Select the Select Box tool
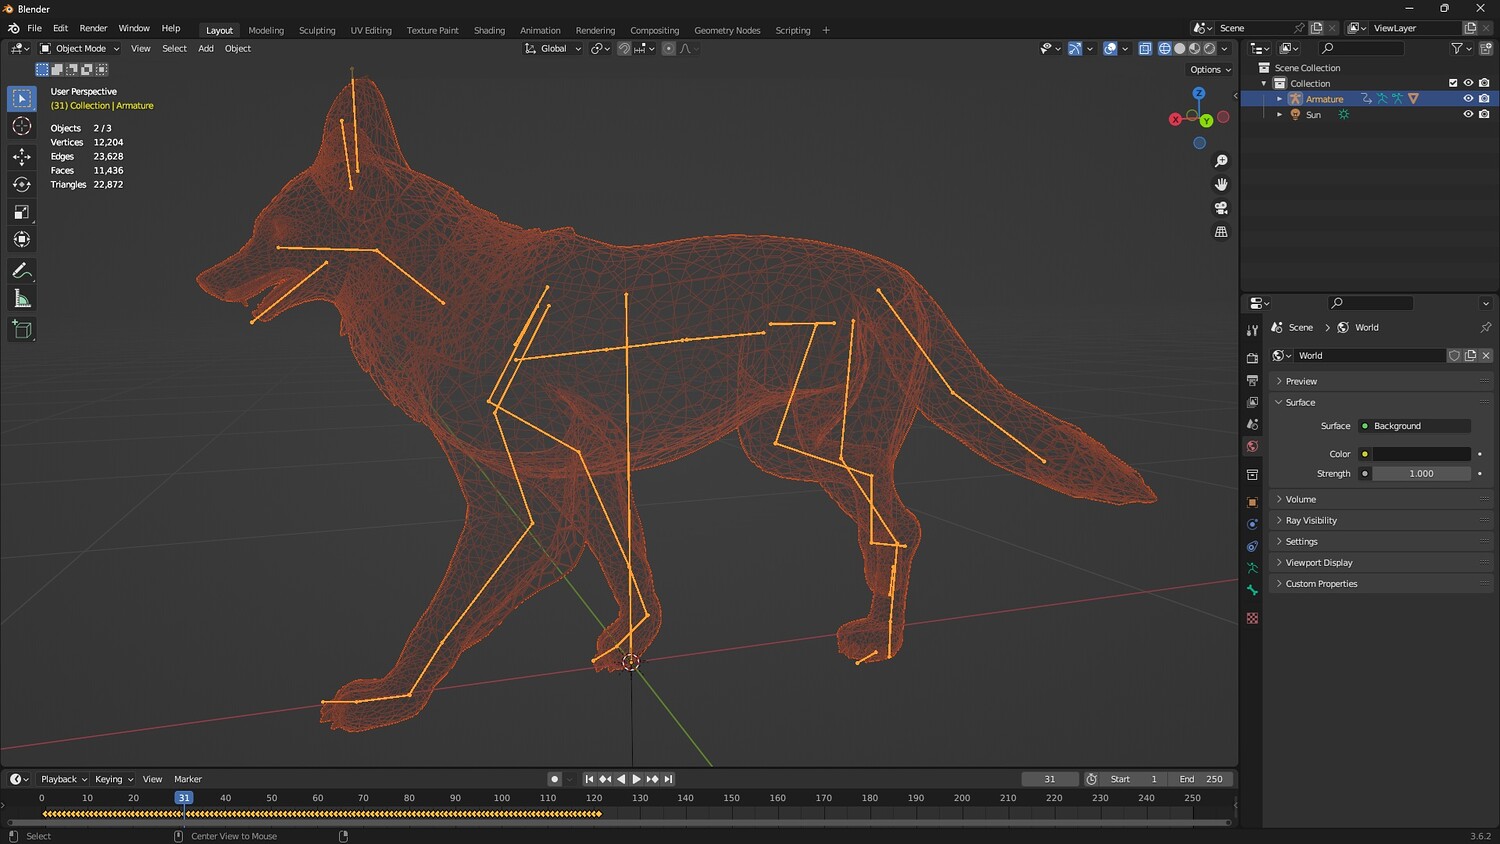This screenshot has width=1500, height=844. 22,98
